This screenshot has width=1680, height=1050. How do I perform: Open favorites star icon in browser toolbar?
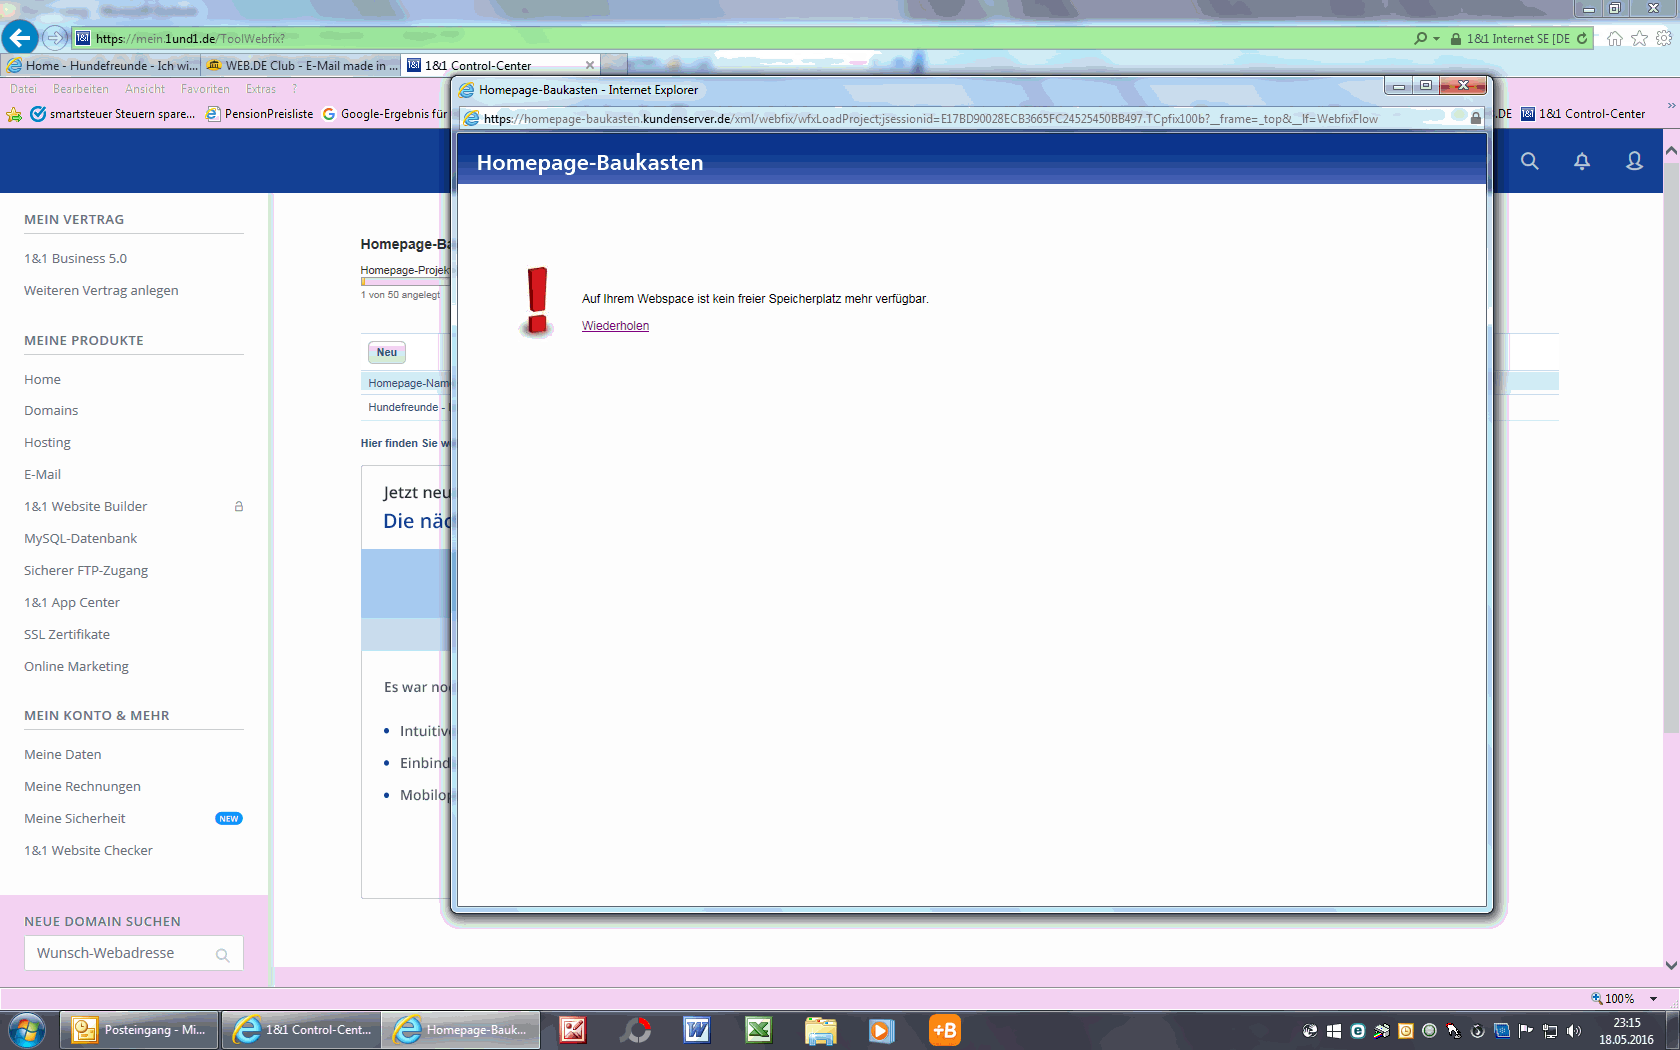[x=1639, y=38]
